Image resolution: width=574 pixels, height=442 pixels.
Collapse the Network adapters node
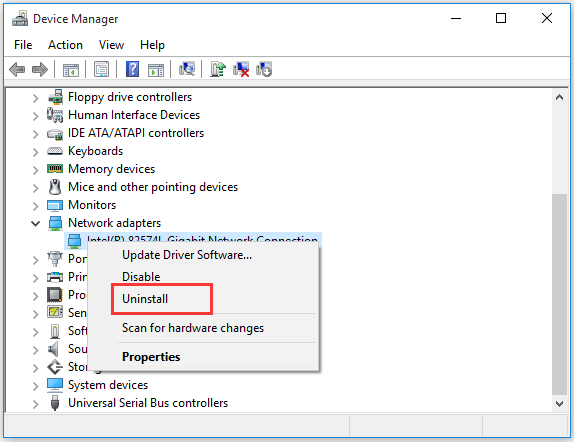coord(35,223)
